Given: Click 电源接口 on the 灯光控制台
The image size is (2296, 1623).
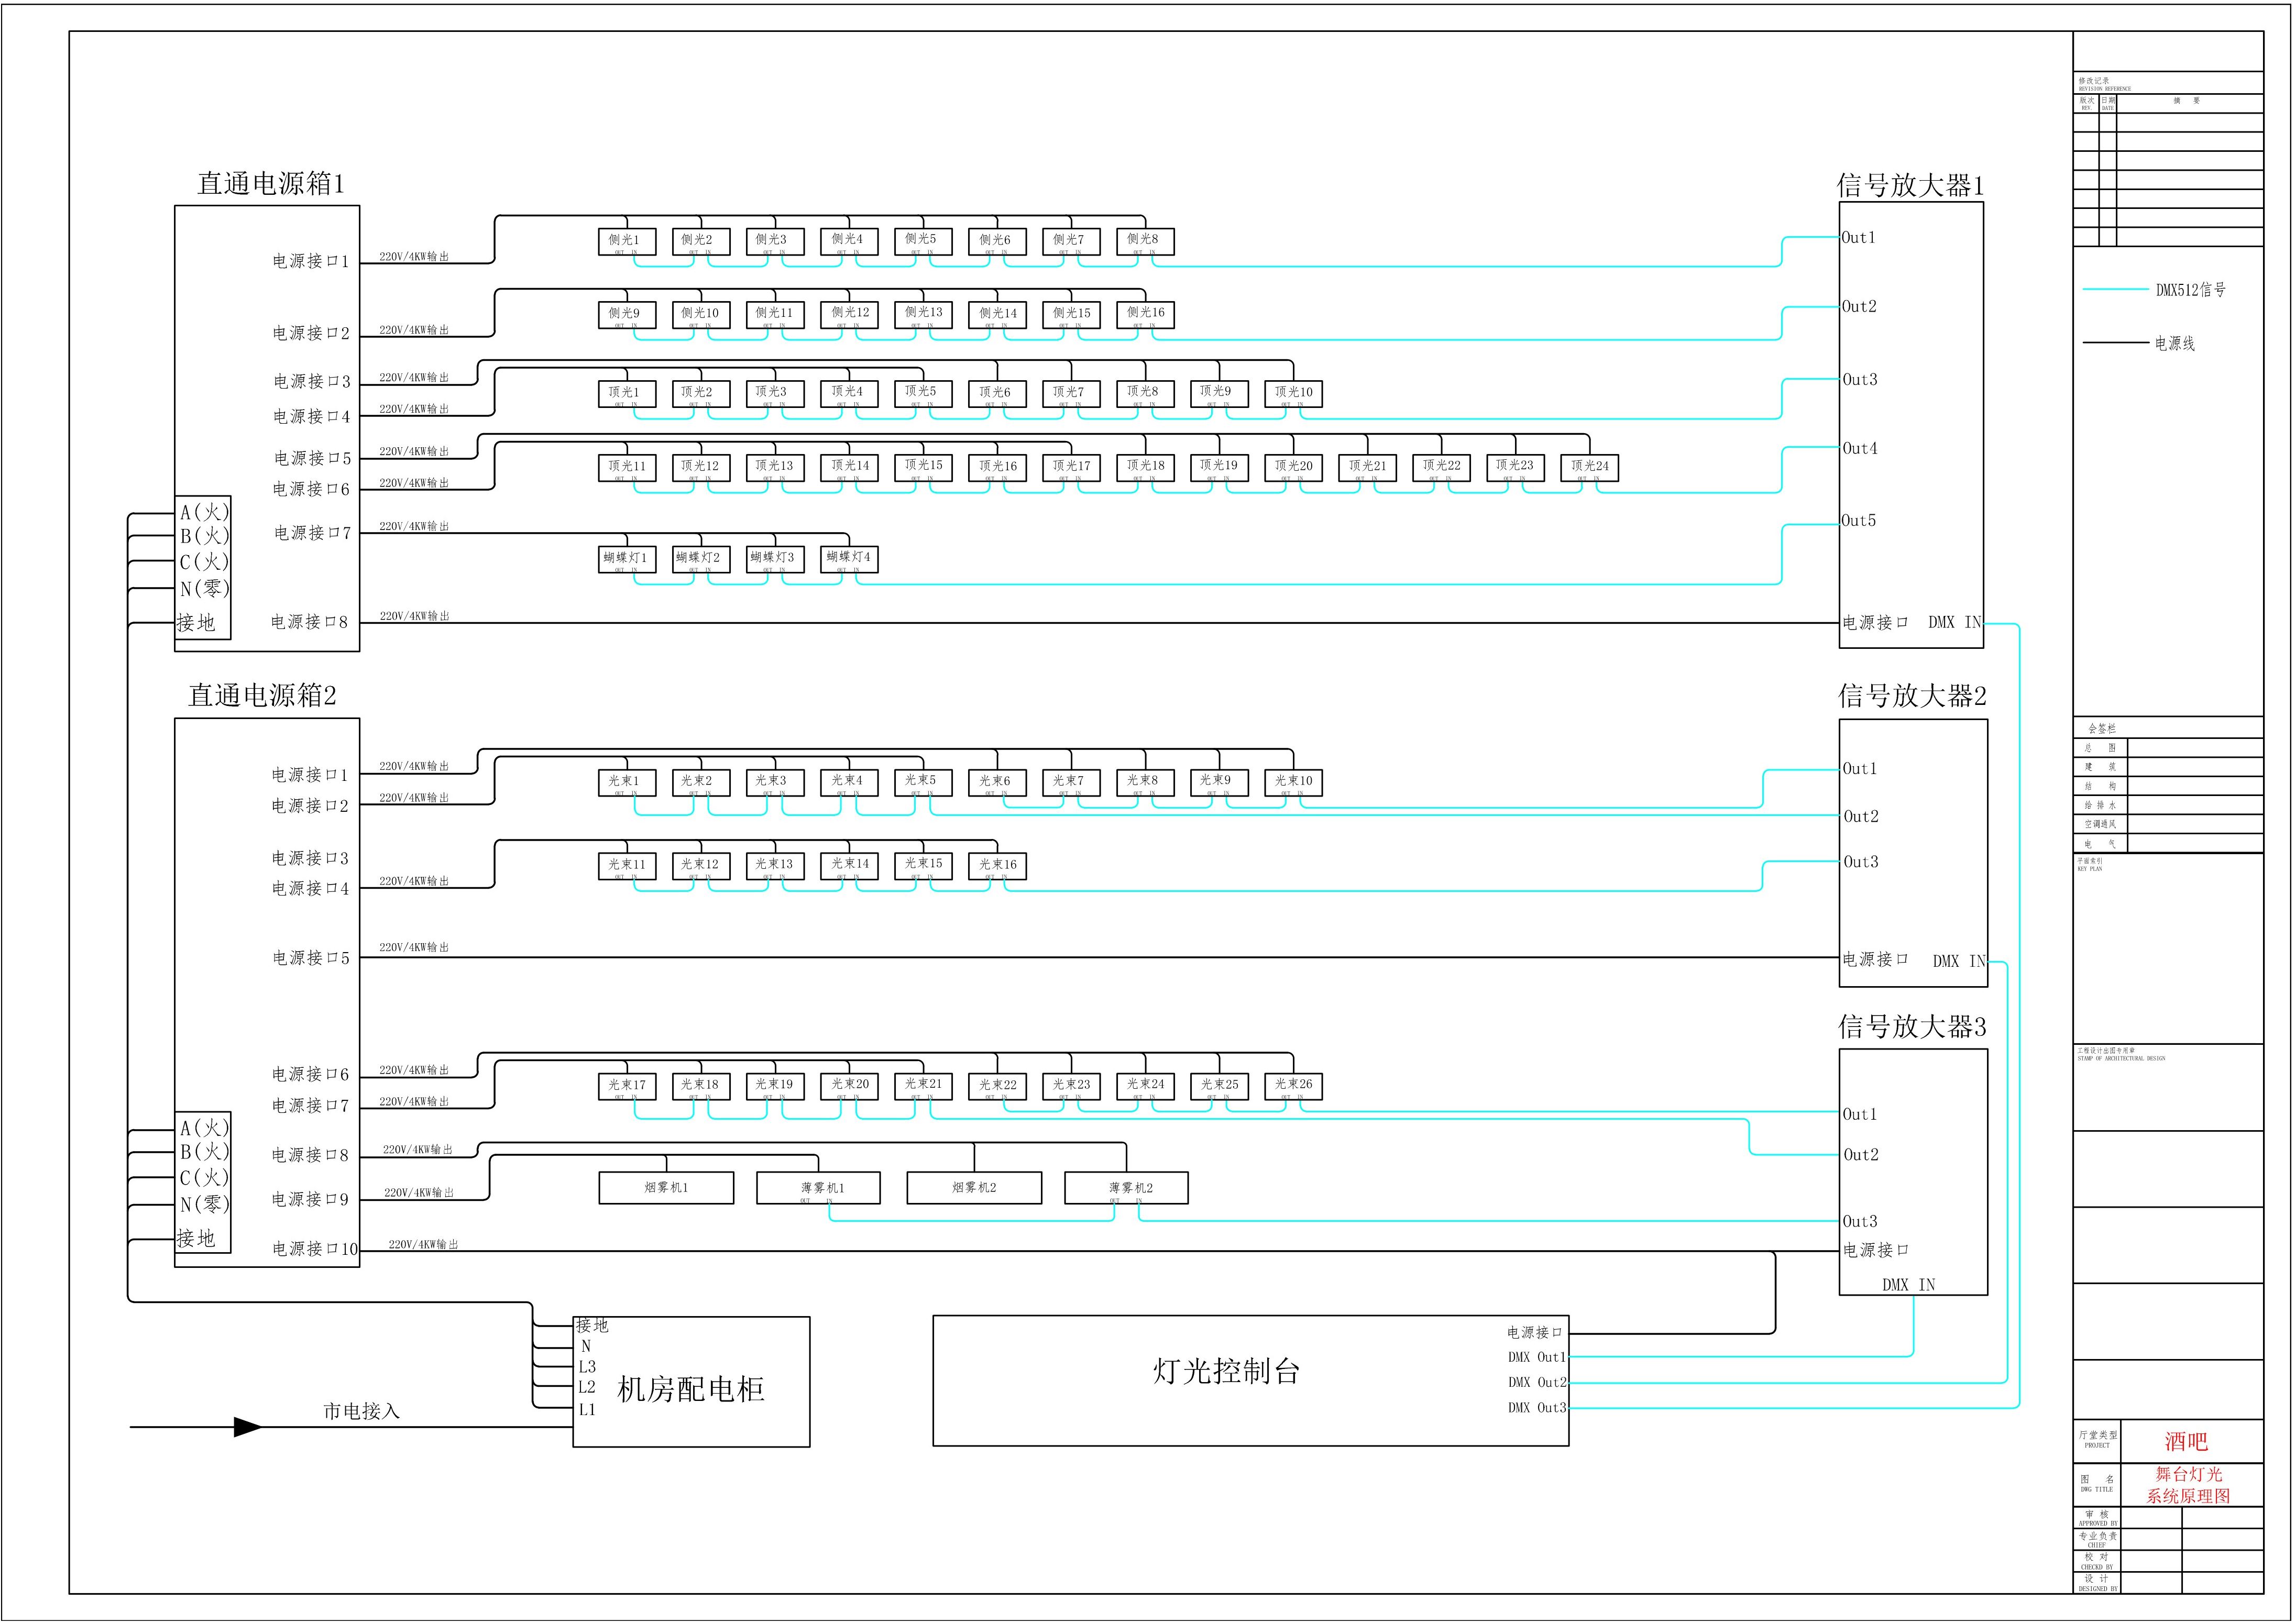Looking at the screenshot, I should tap(1534, 1333).
